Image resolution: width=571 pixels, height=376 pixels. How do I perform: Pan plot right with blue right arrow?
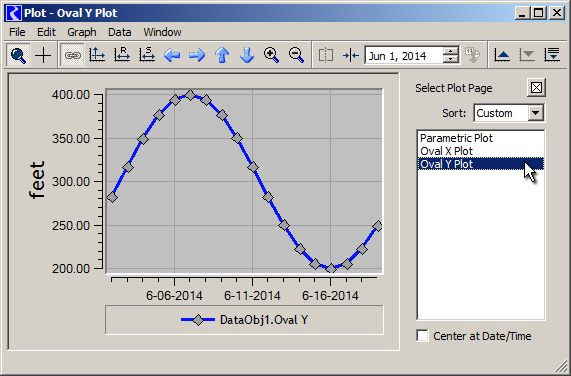197,55
